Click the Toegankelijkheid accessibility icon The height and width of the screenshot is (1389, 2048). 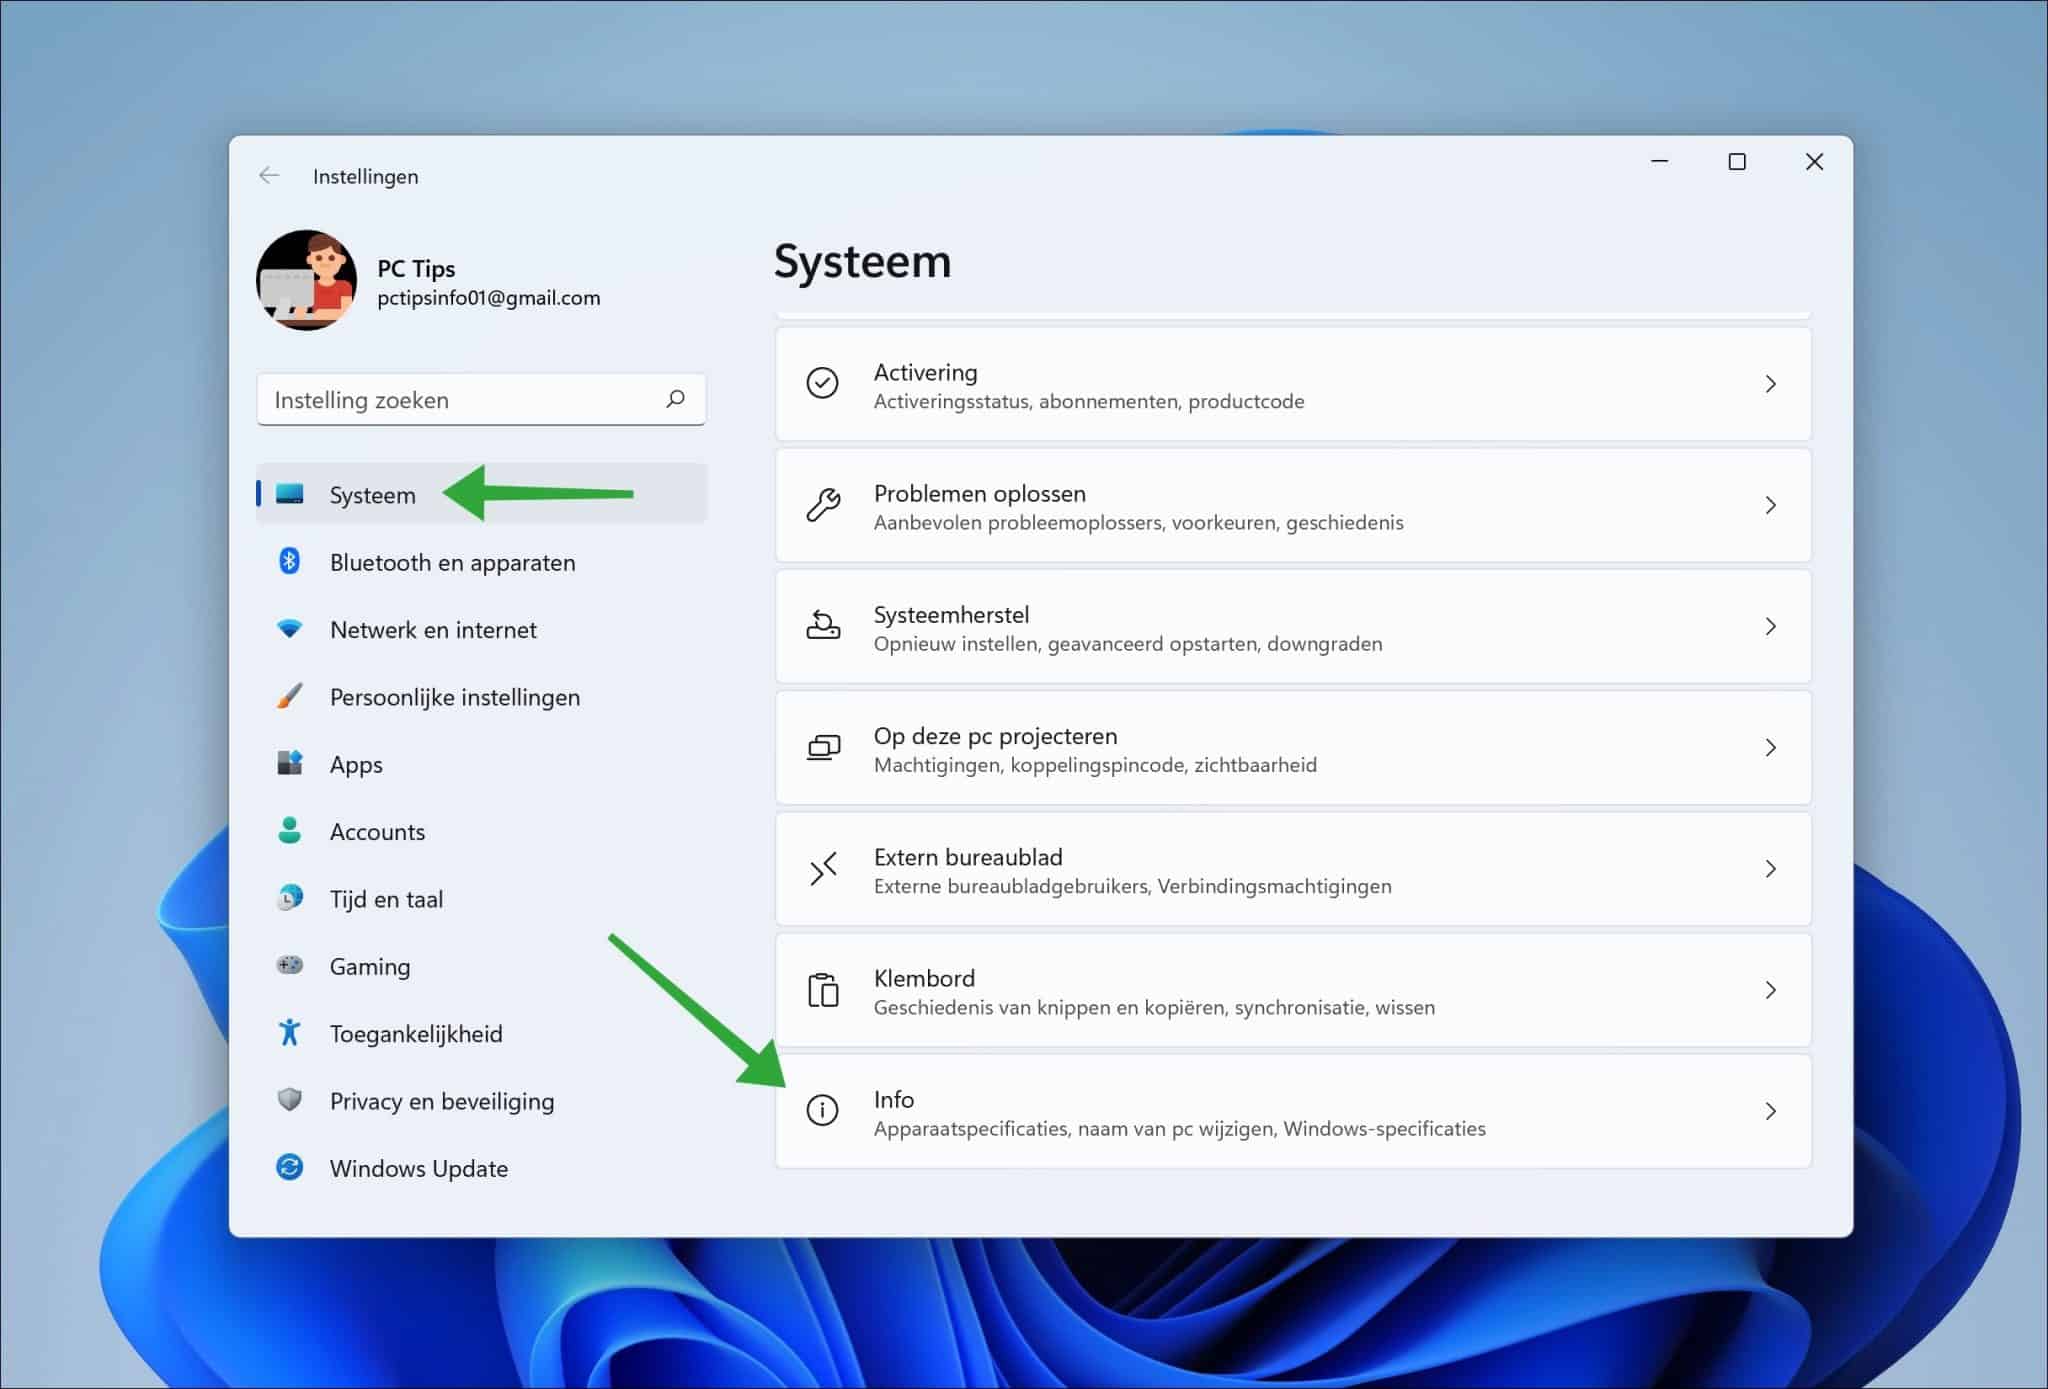coord(291,1033)
